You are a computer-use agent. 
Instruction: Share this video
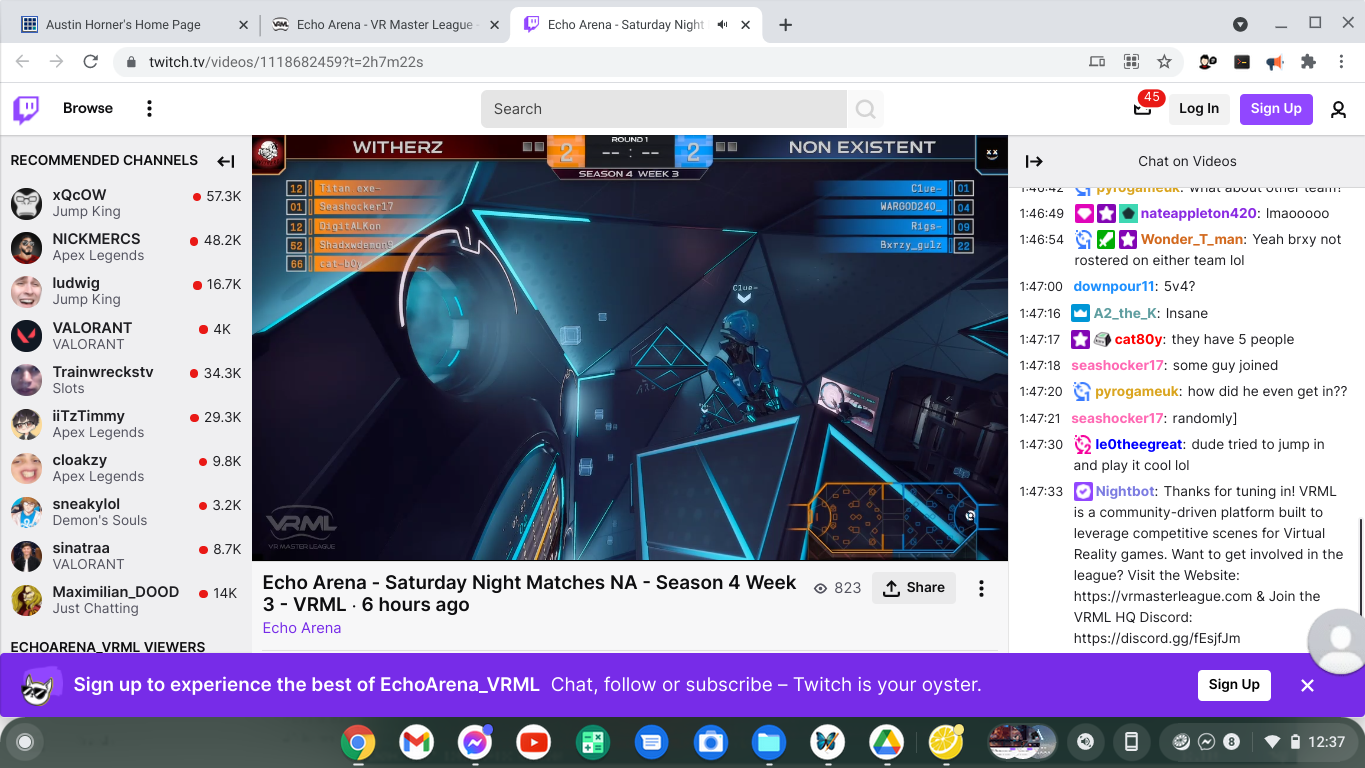pos(914,588)
